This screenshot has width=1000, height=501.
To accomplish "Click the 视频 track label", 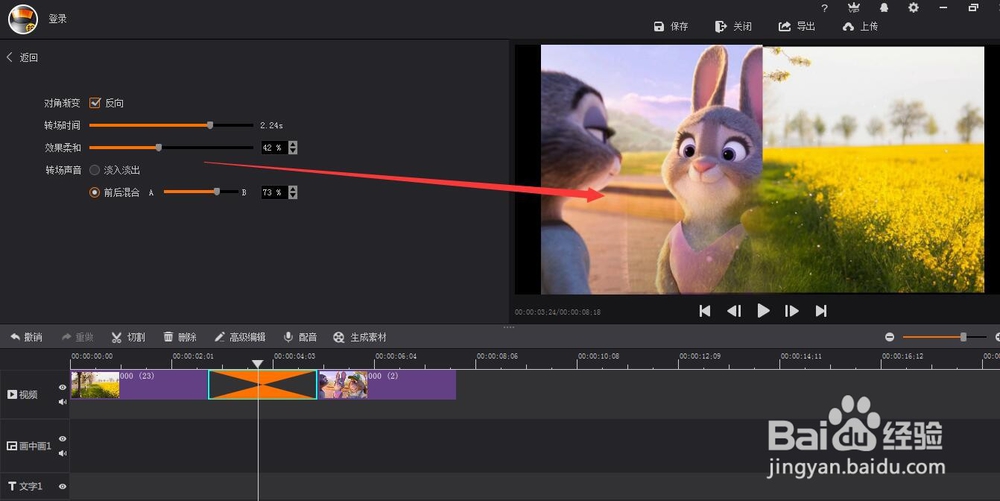I will click(x=22, y=395).
